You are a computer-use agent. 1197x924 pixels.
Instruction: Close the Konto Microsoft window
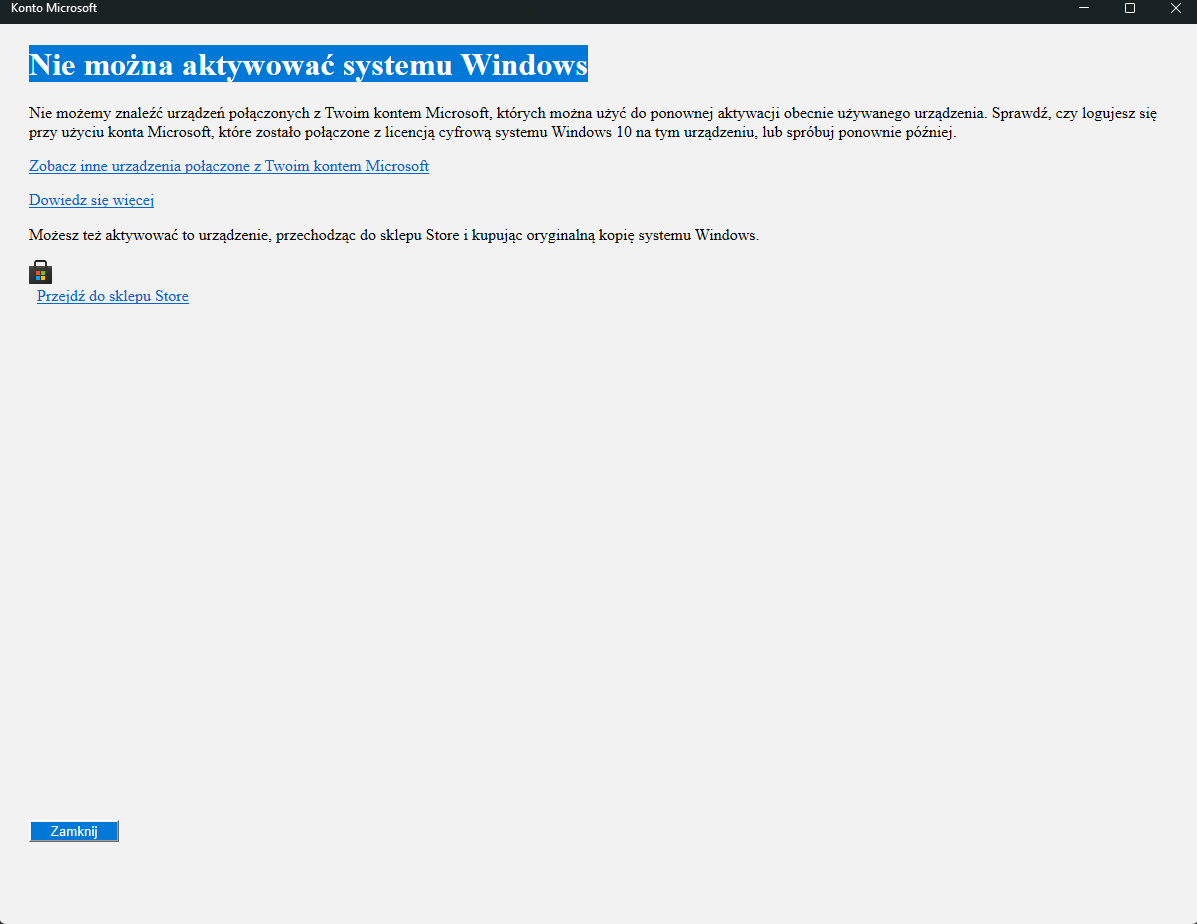tap(1176, 8)
